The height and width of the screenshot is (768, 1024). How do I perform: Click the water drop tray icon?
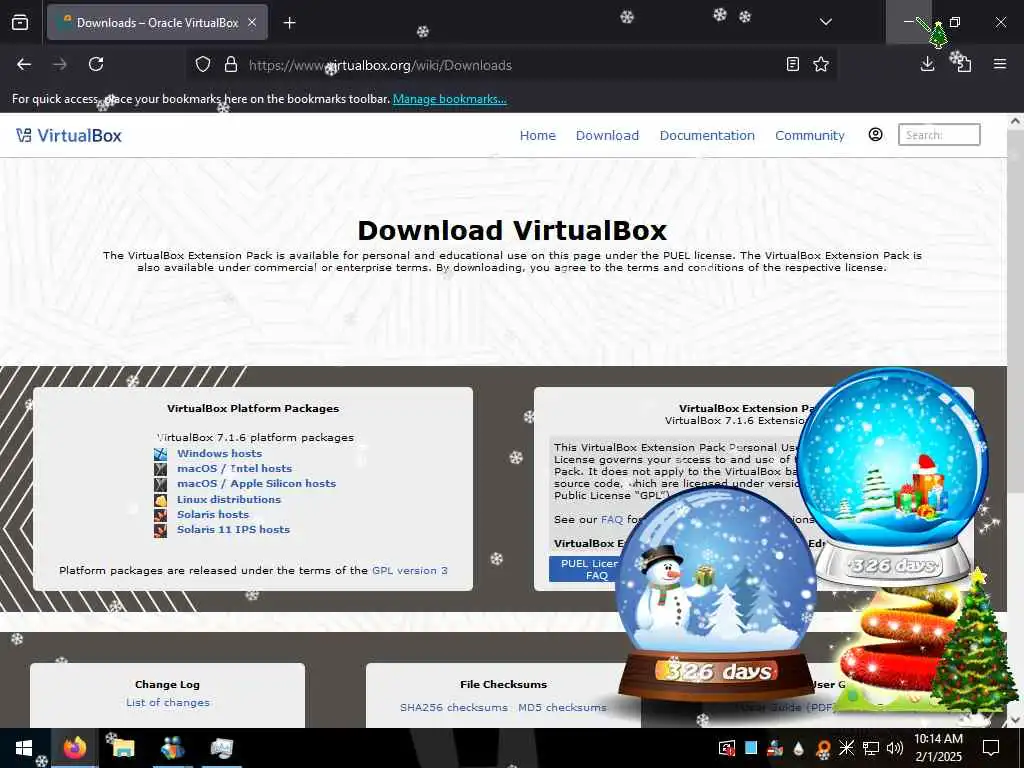click(x=798, y=748)
